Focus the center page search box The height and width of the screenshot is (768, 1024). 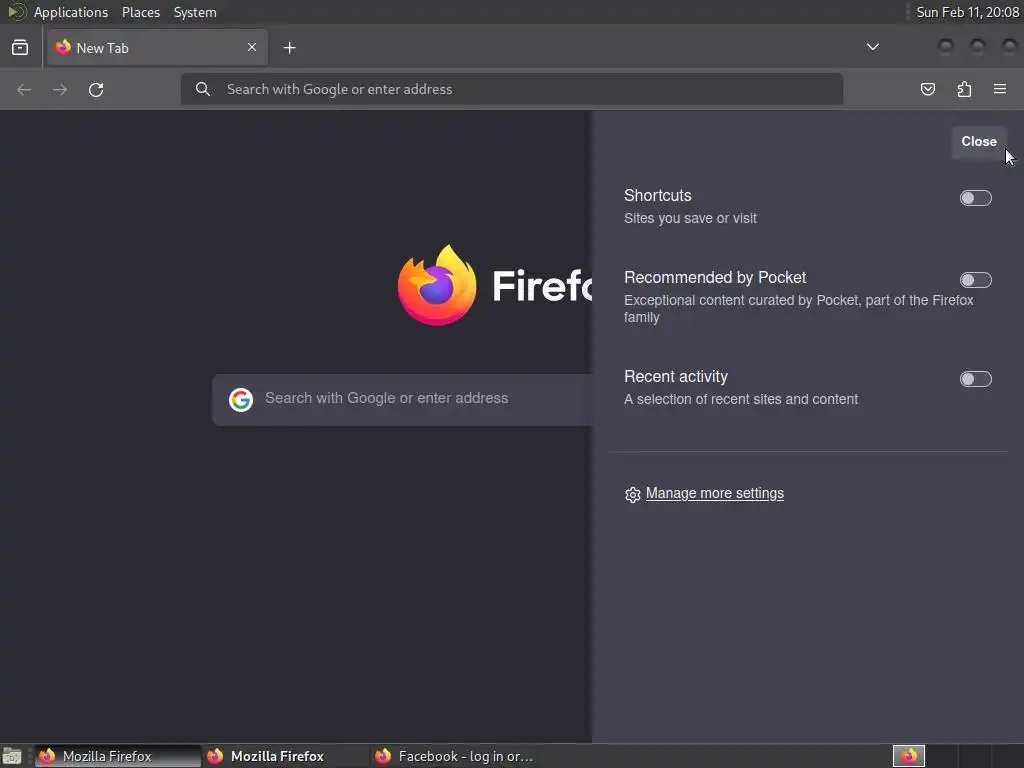pos(402,400)
